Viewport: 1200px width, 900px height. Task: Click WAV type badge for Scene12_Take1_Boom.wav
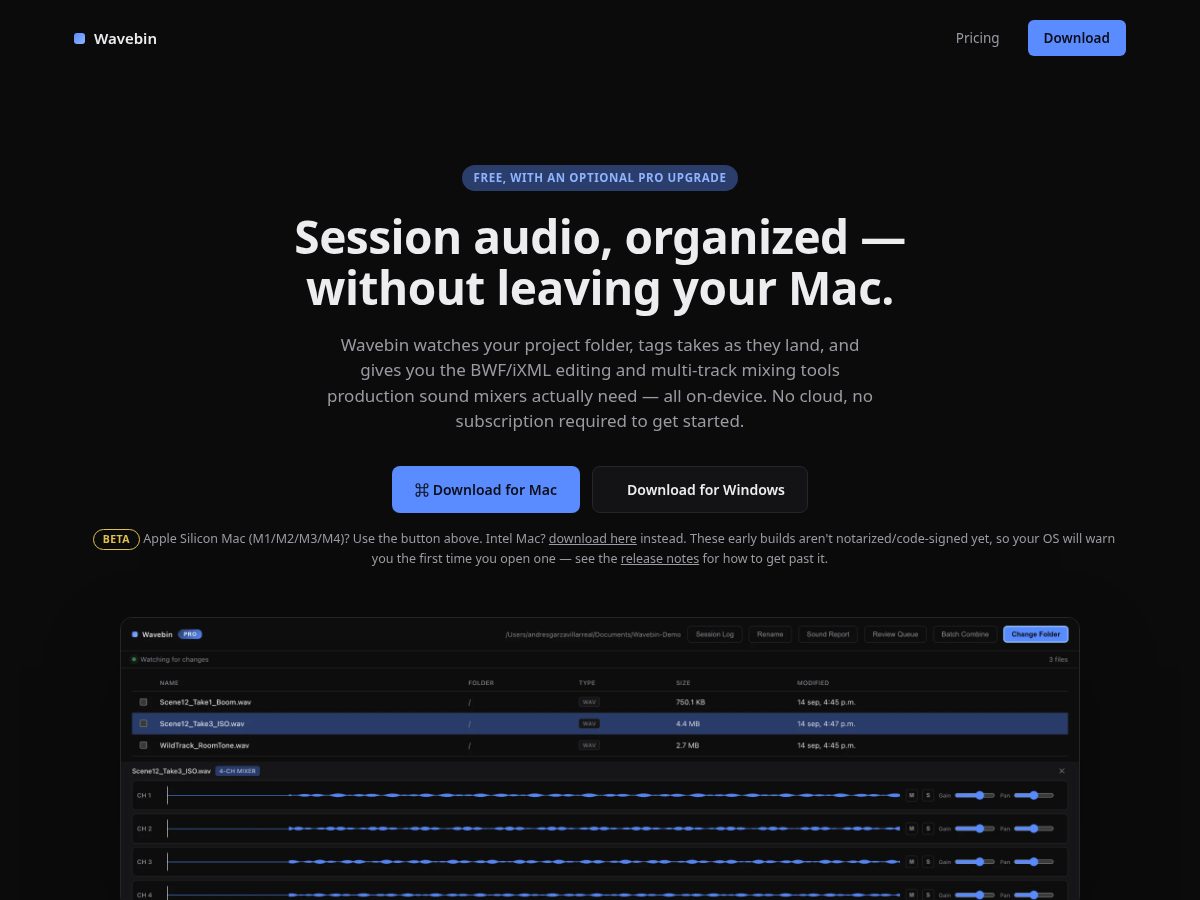[x=589, y=702]
